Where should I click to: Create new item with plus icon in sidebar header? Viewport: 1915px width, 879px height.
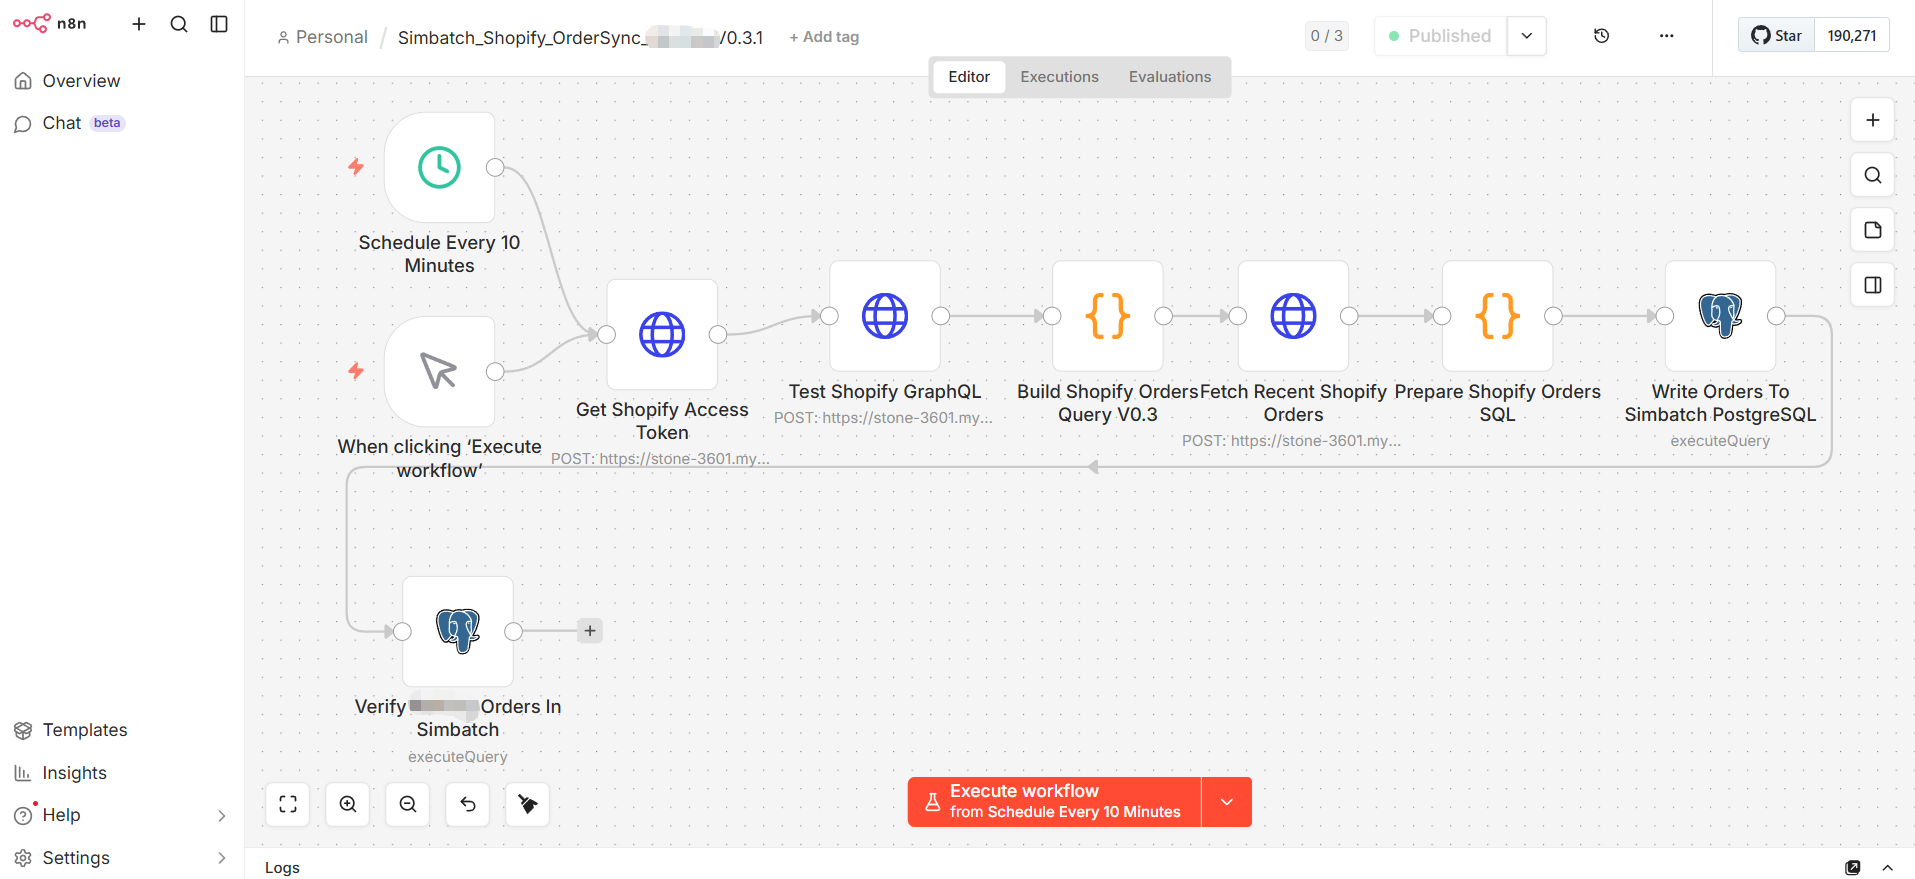click(139, 24)
